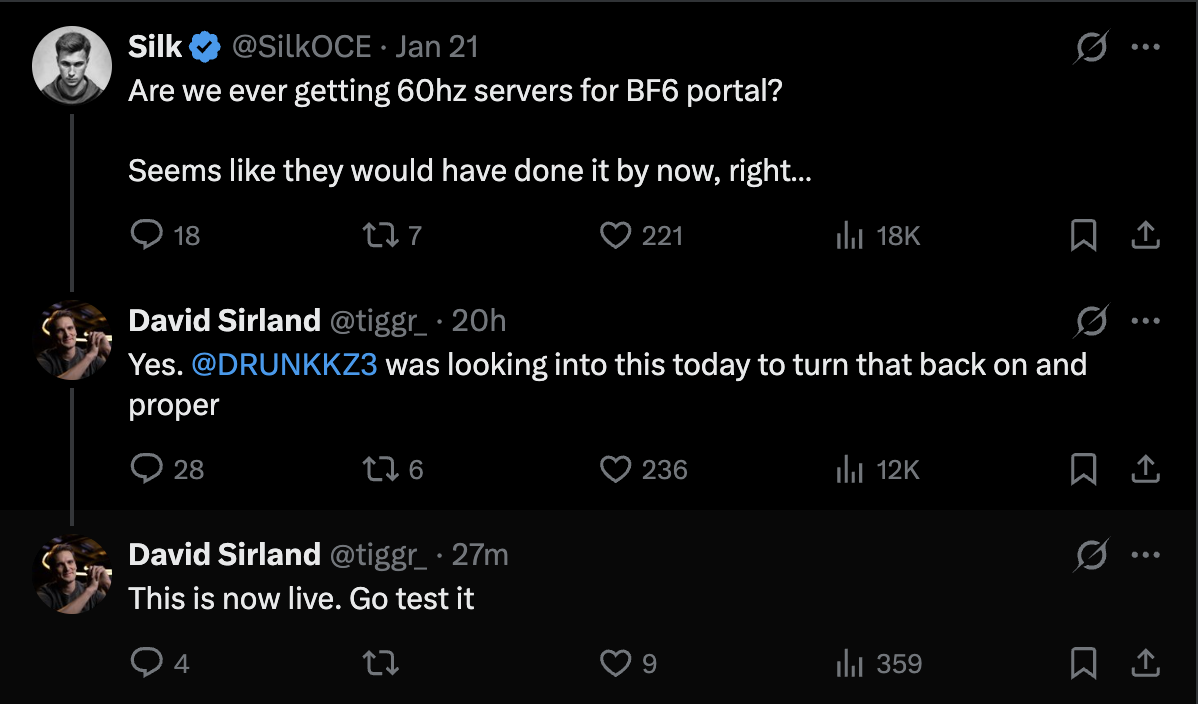The width and height of the screenshot is (1198, 704).
Task: Bookmark the "This is now live" tweet
Action: [1084, 663]
